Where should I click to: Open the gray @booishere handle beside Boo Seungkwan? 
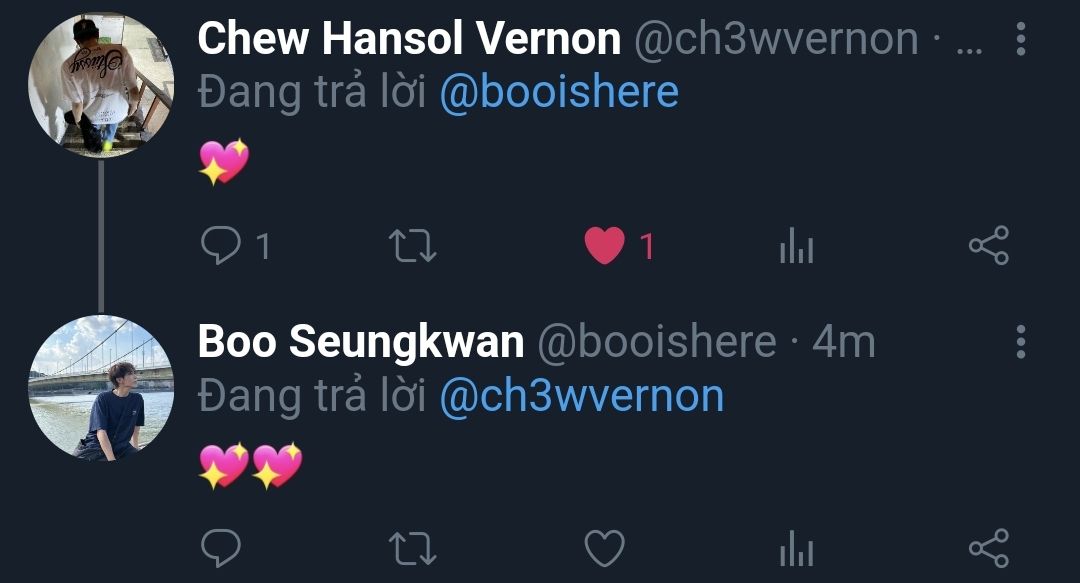656,342
